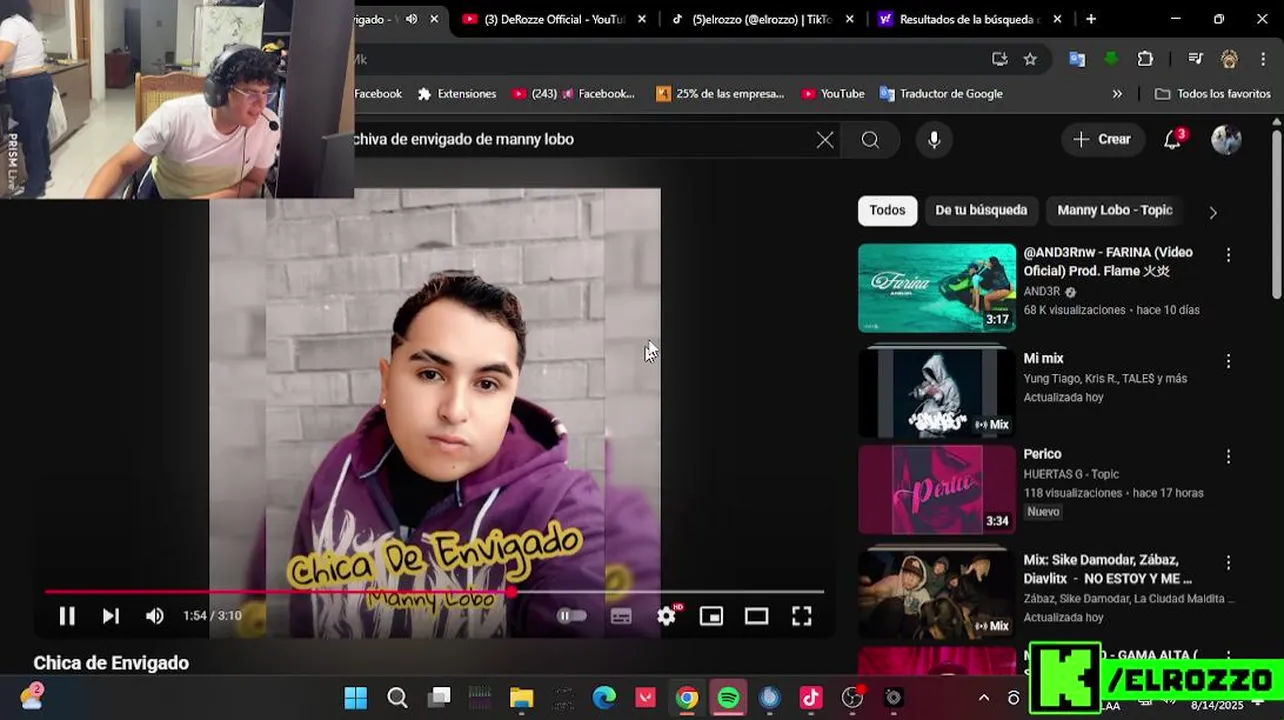Open options for Sike Damodar mix
Viewport: 1284px width, 720px height.
(x=1229, y=563)
